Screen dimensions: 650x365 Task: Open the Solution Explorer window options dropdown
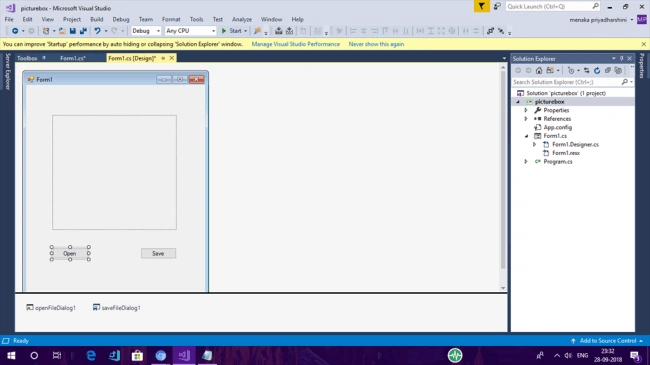point(614,58)
